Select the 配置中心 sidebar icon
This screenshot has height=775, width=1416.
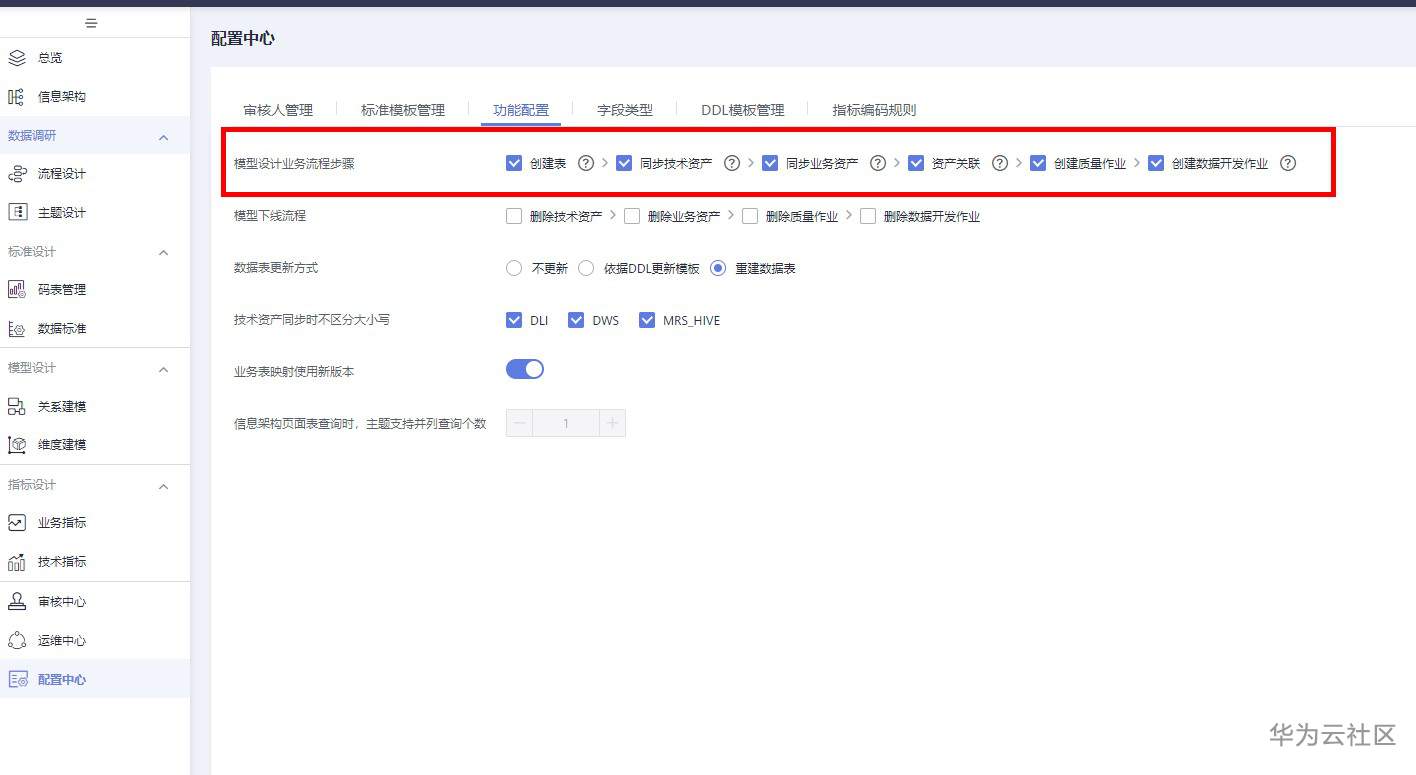(16, 680)
